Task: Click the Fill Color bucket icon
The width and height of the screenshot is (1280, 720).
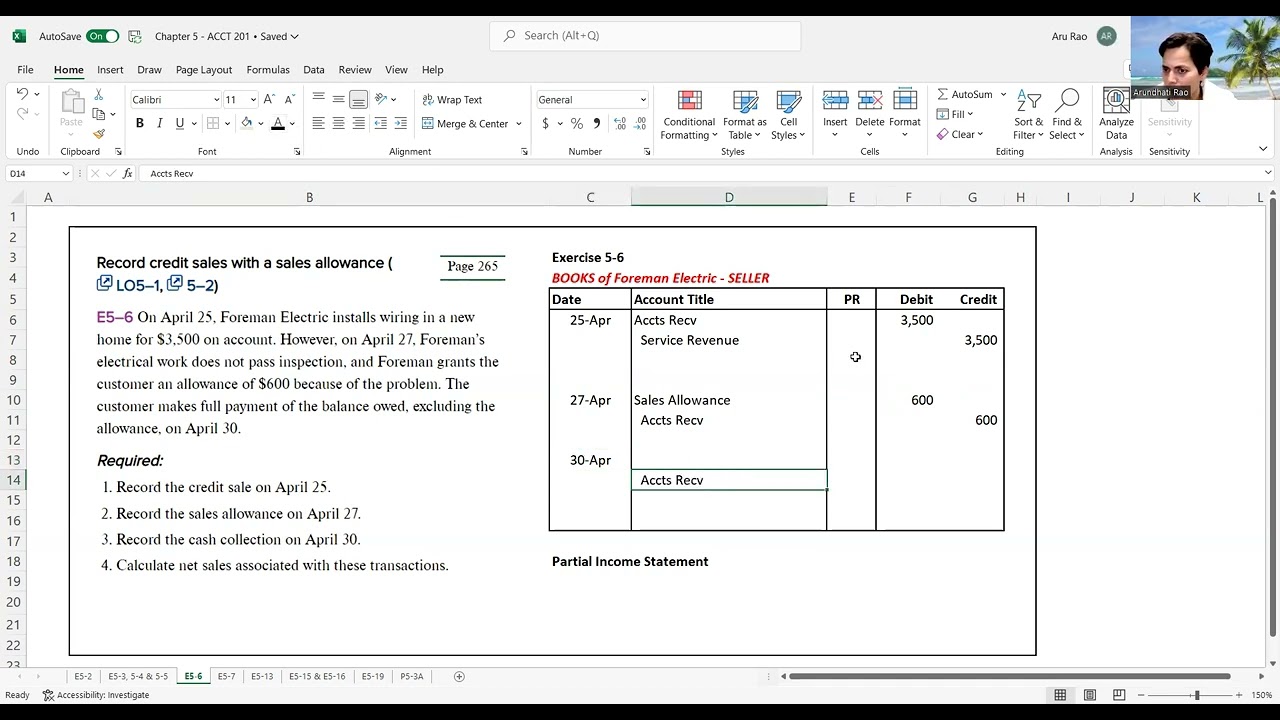Action: [247, 123]
